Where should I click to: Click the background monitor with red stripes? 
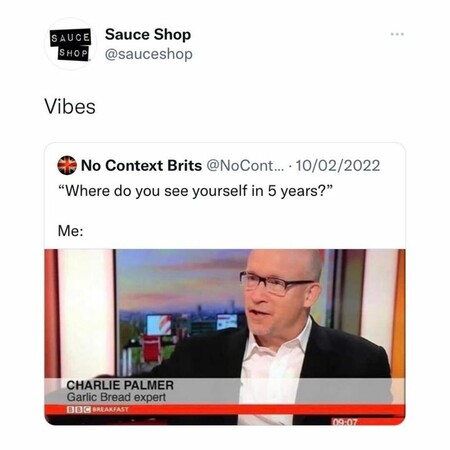(159, 325)
